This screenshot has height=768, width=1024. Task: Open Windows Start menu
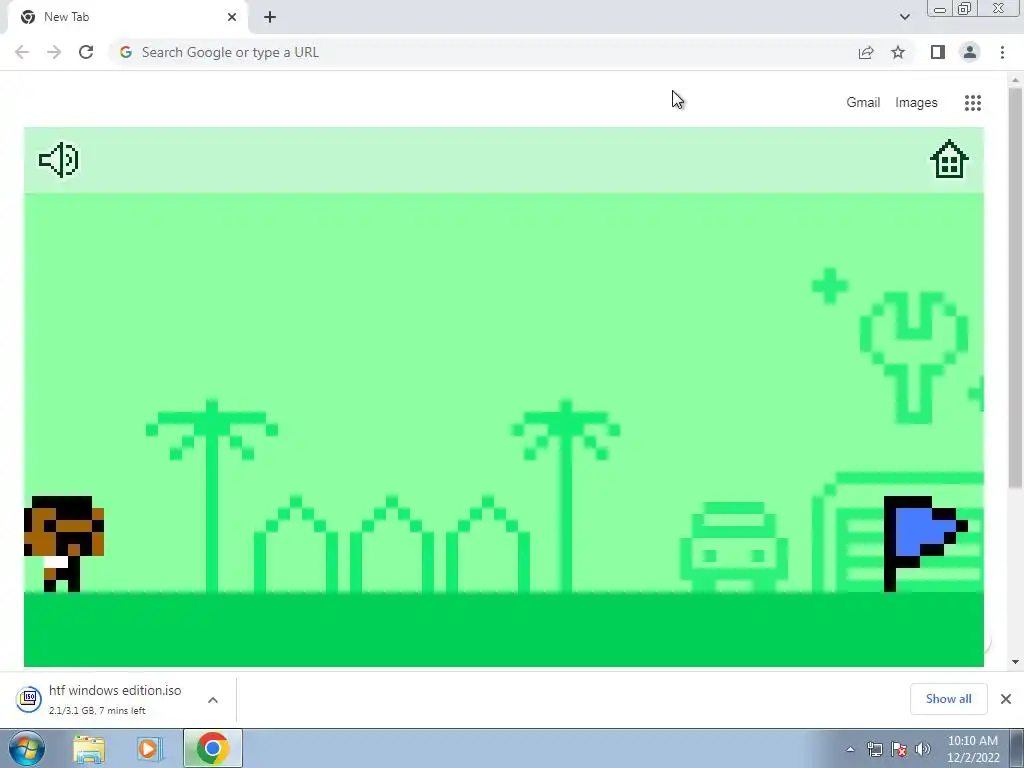click(x=26, y=748)
